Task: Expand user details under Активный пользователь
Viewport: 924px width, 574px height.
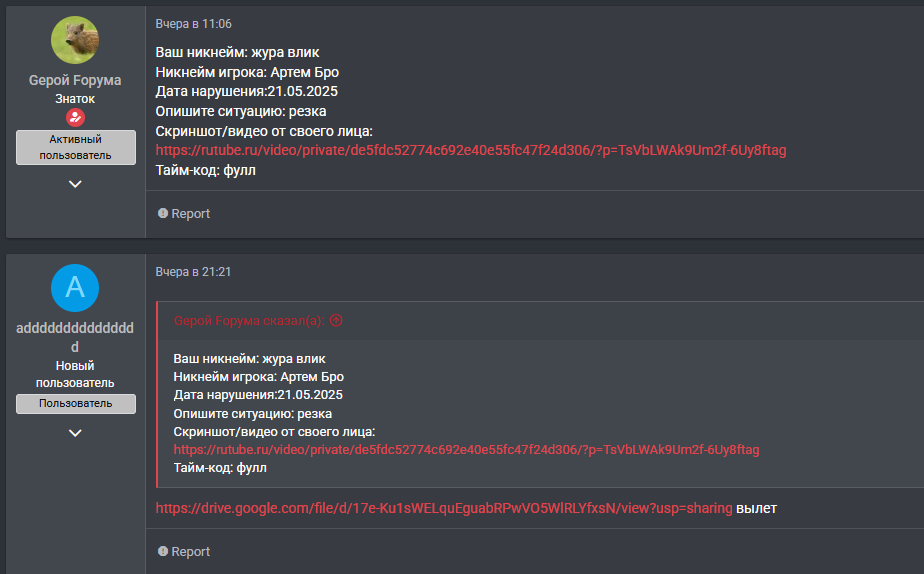Action: click(x=75, y=184)
